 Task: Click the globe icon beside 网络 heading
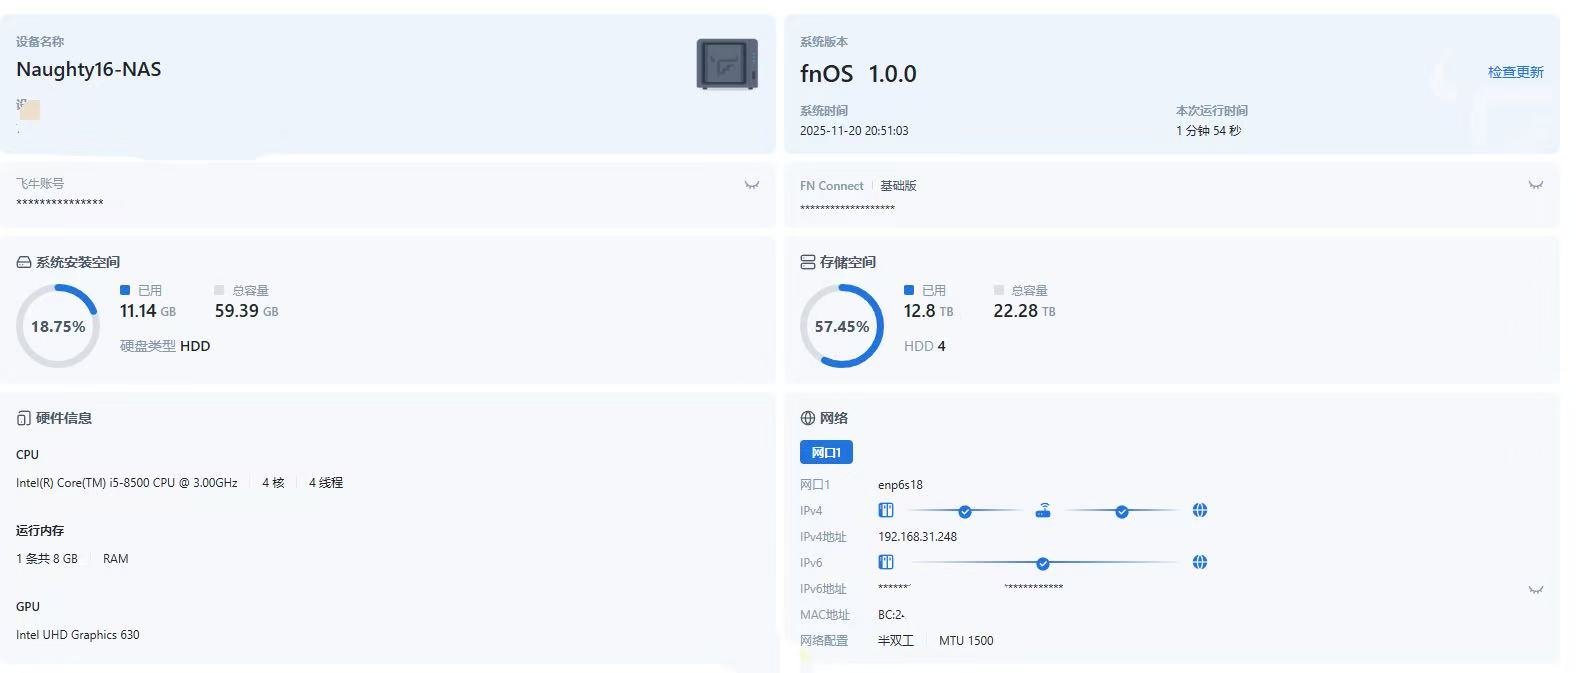(808, 418)
